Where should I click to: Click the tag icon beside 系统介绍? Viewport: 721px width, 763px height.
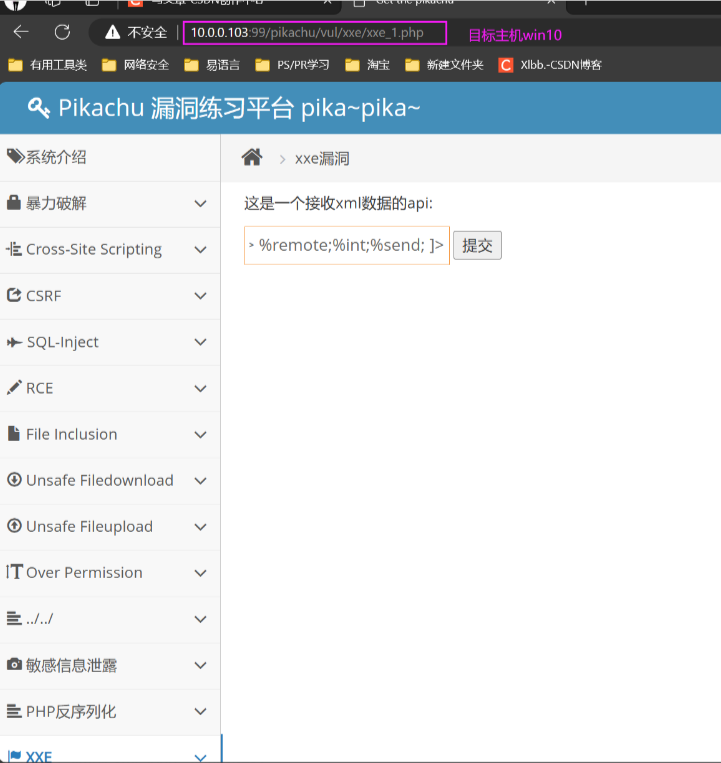[x=15, y=157]
